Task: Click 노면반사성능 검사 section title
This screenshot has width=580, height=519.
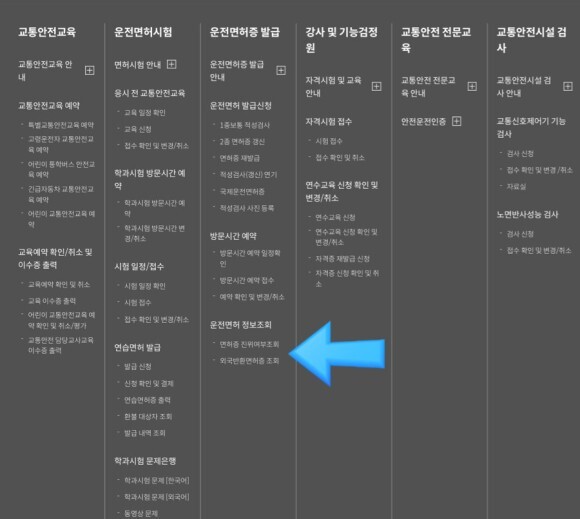Action: (527, 215)
